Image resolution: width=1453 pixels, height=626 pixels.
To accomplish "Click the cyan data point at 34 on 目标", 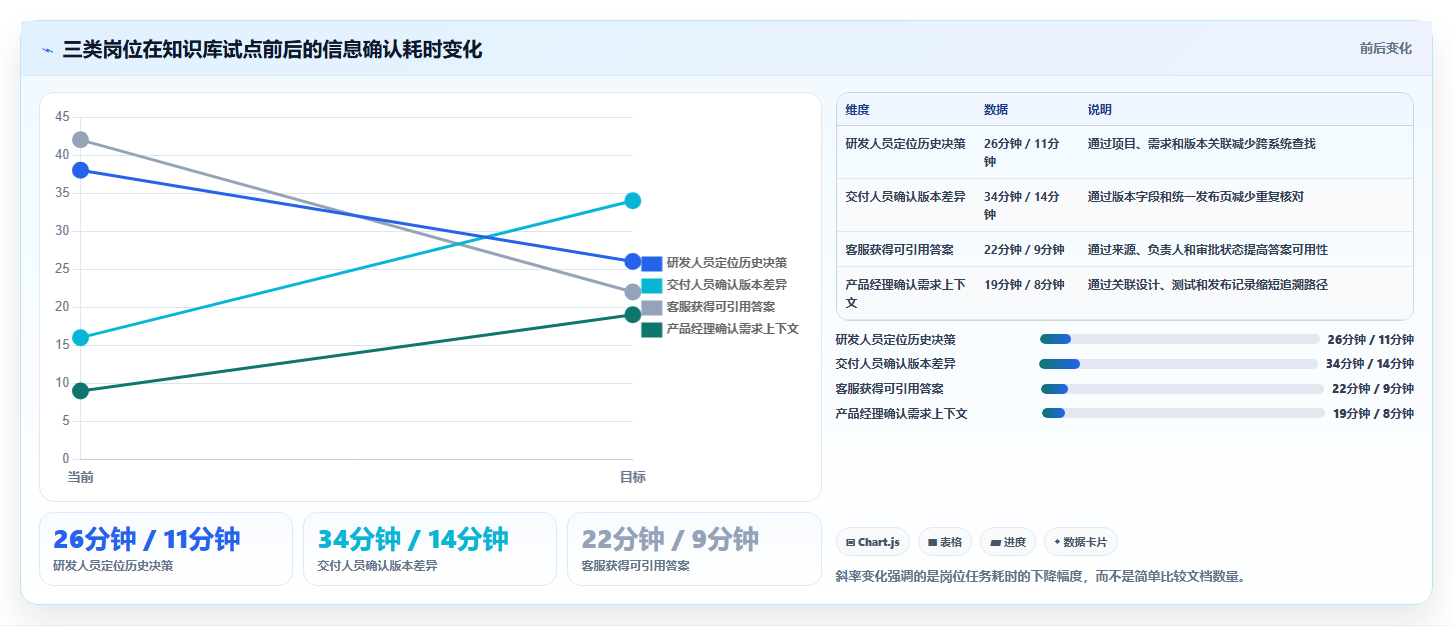I will point(632,201).
